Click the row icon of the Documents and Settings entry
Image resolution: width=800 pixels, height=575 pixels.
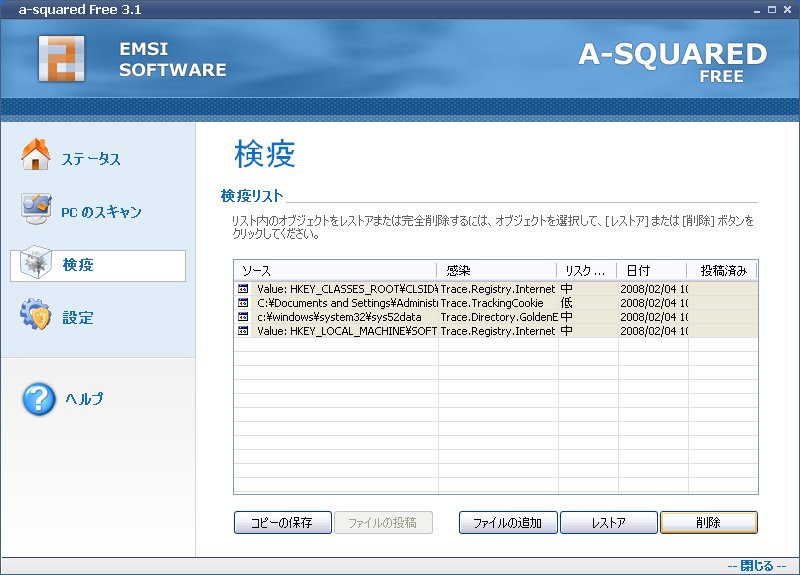tap(243, 303)
